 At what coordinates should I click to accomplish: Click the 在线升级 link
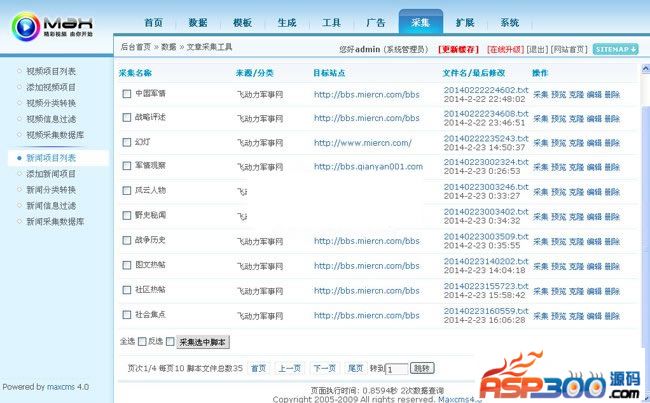pyautogui.click(x=505, y=49)
